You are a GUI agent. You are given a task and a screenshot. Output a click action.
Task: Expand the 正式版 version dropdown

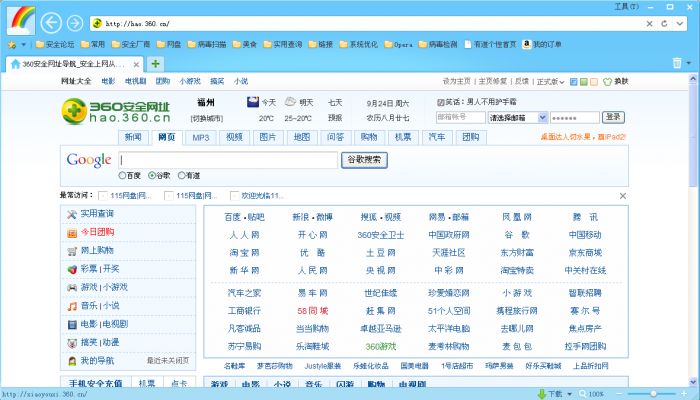pyautogui.click(x=550, y=82)
